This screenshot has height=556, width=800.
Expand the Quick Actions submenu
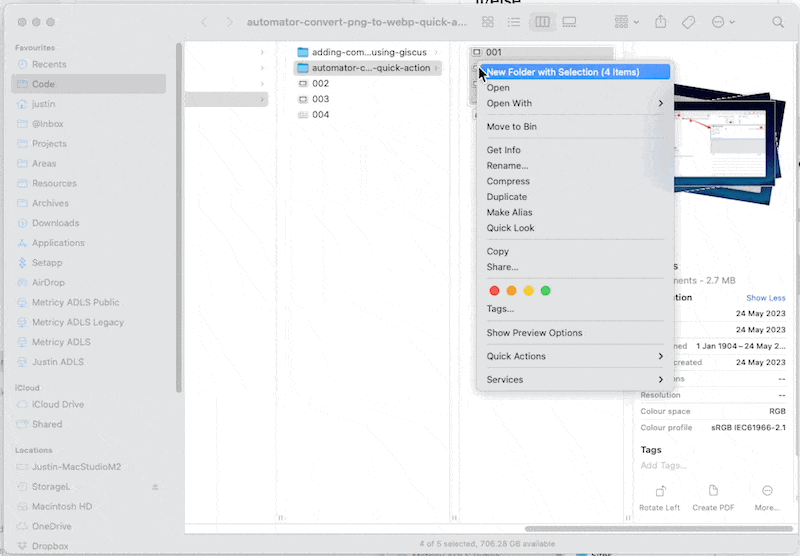click(574, 356)
